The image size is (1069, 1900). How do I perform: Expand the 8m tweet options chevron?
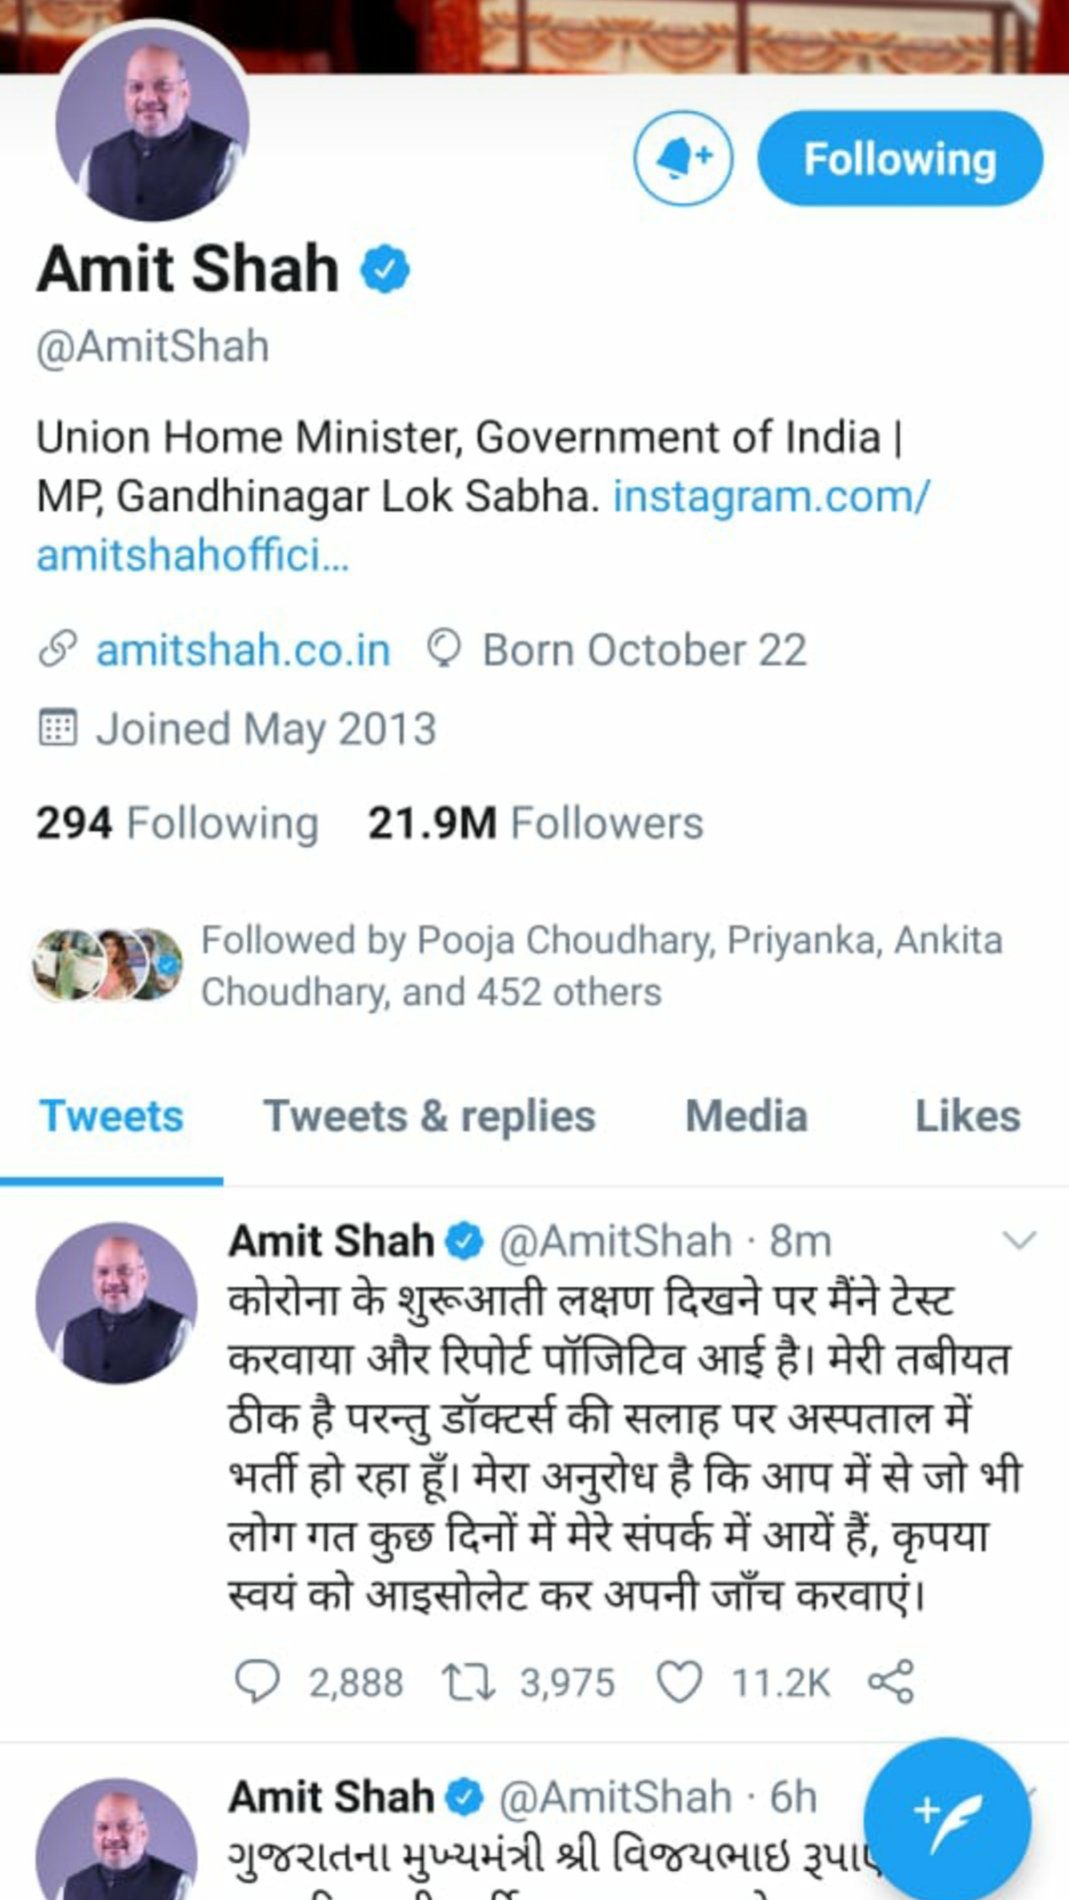pyautogui.click(x=1019, y=1241)
